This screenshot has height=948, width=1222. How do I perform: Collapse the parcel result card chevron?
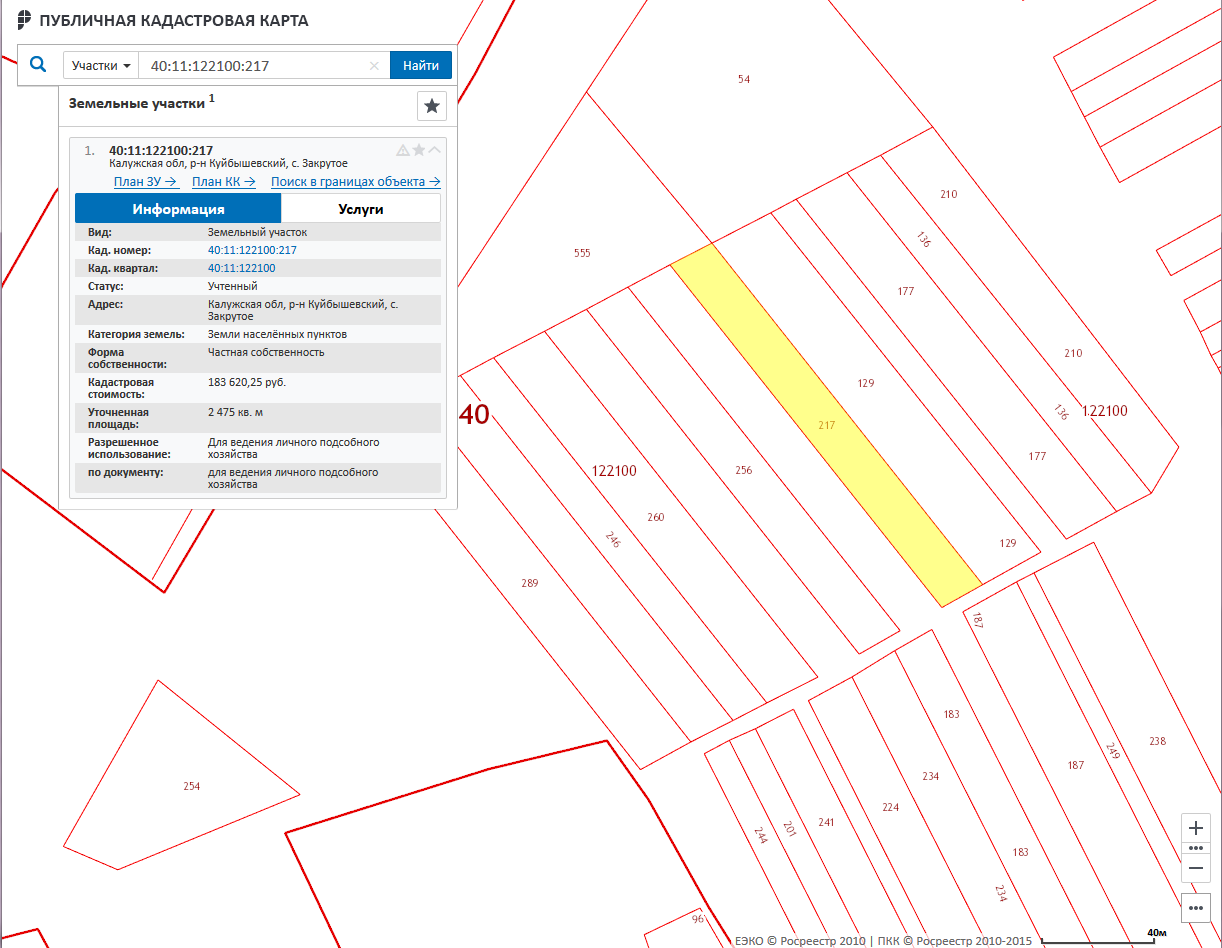coord(435,150)
